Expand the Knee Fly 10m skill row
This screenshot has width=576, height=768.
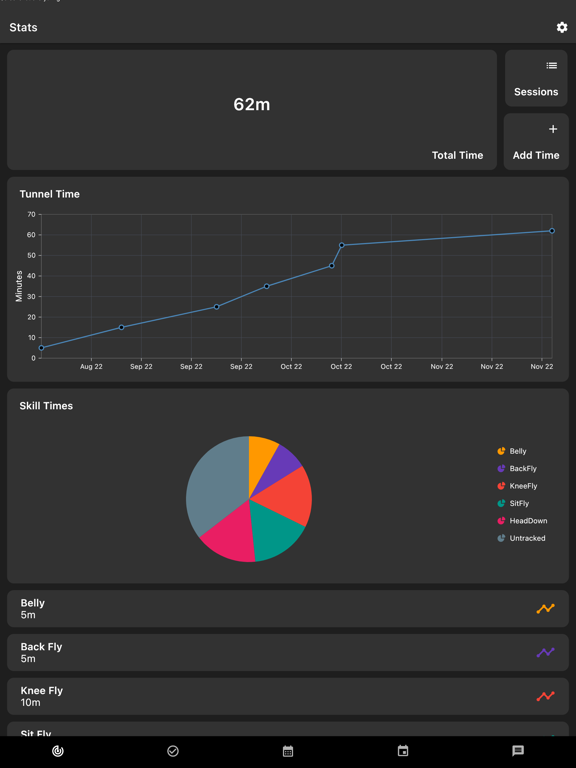point(288,696)
